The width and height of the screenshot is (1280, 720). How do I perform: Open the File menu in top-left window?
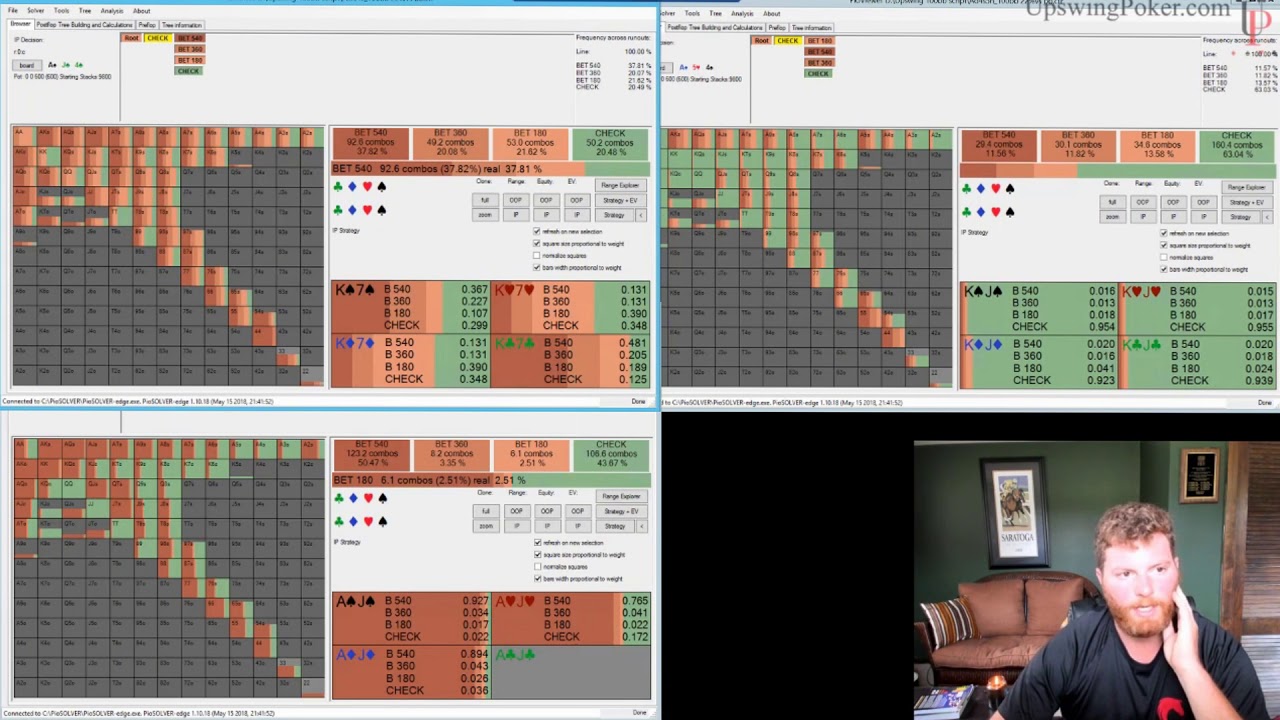point(13,11)
